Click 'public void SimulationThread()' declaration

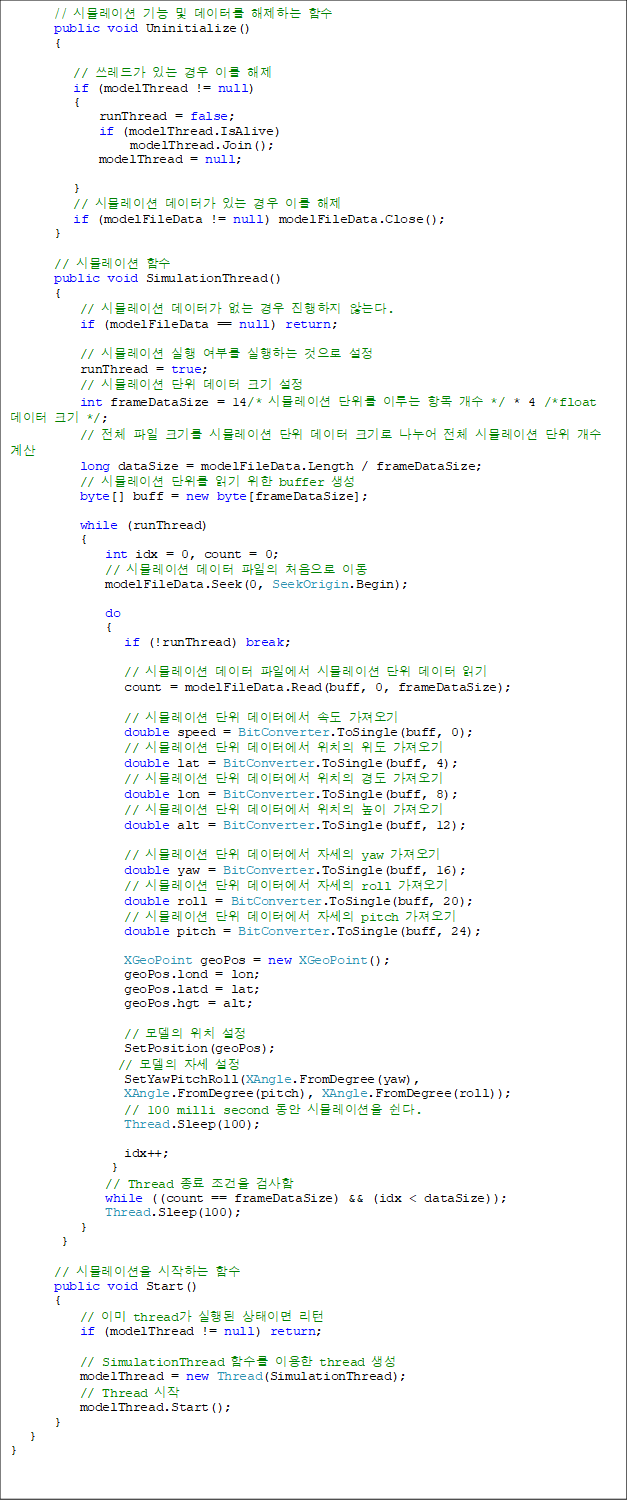pos(167,278)
